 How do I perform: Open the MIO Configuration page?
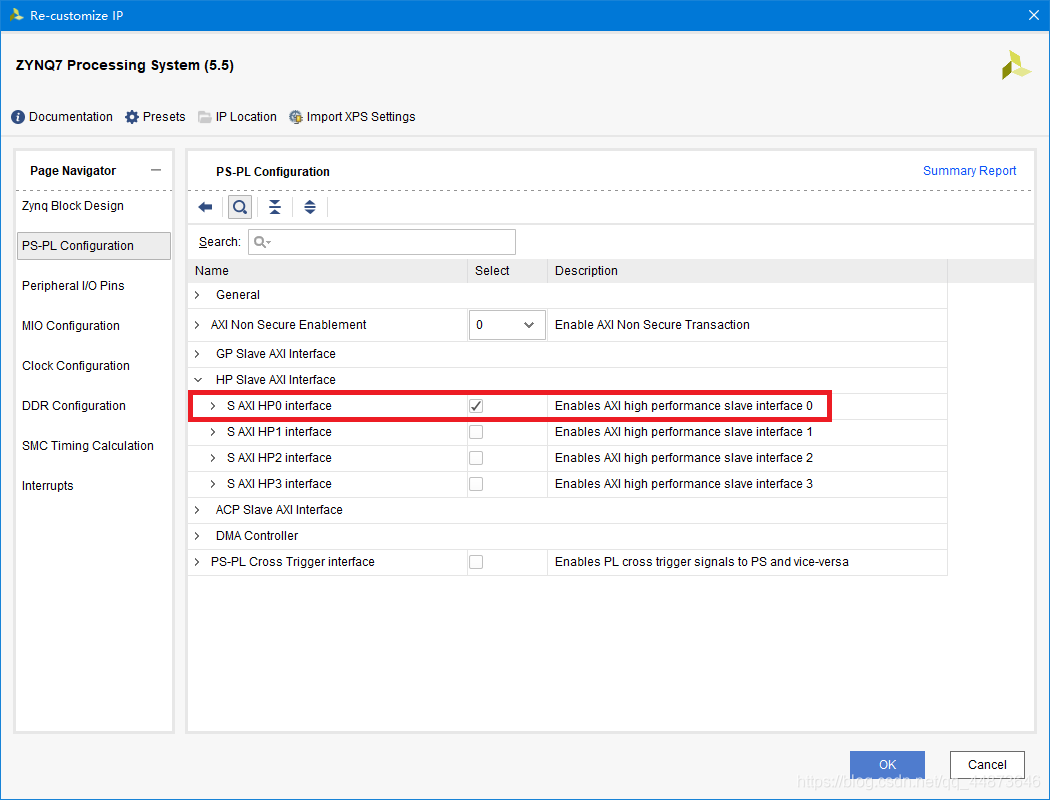click(70, 326)
